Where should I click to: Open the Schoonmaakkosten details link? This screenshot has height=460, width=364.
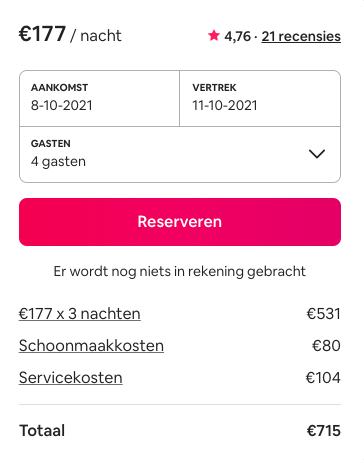[x=91, y=346]
